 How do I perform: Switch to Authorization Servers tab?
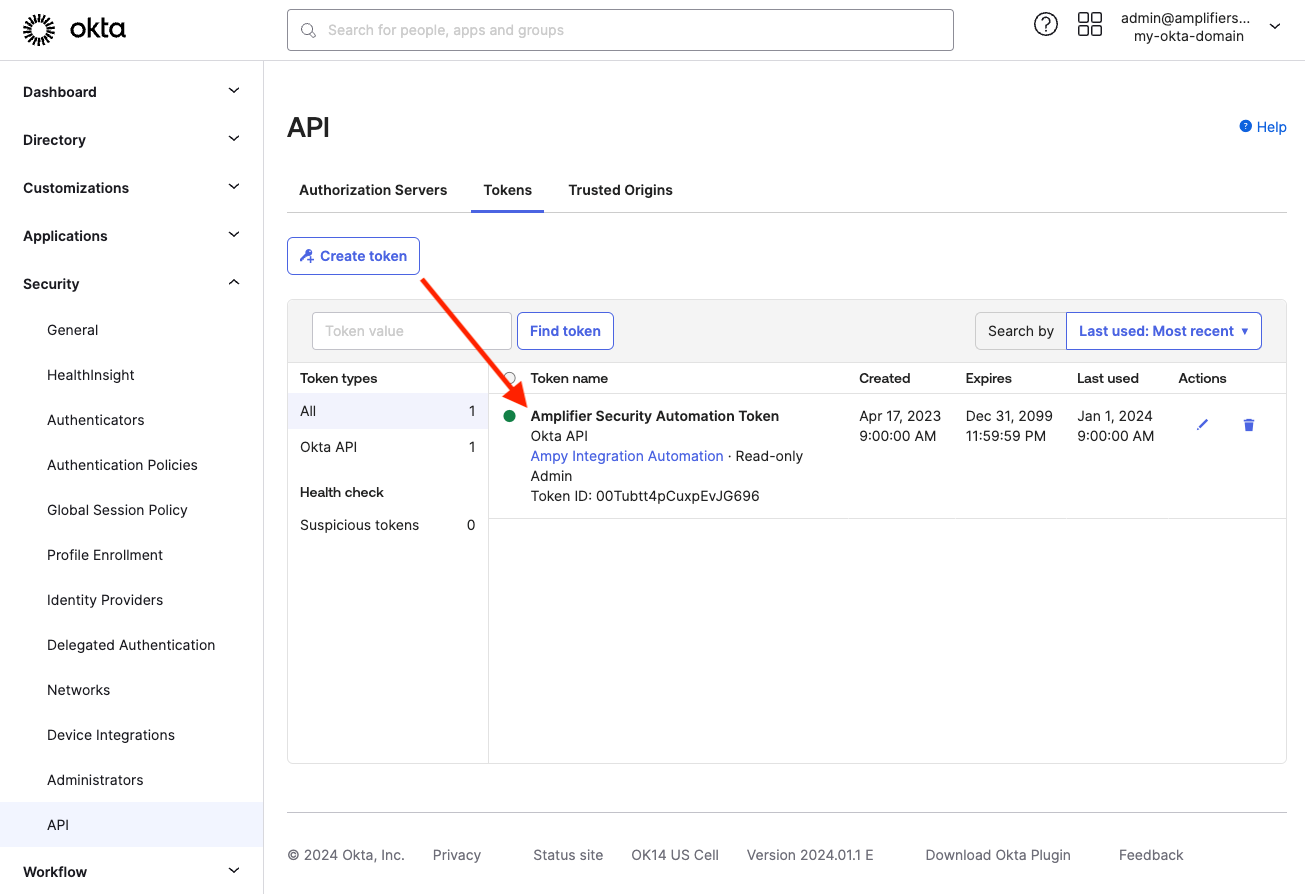[x=373, y=190]
